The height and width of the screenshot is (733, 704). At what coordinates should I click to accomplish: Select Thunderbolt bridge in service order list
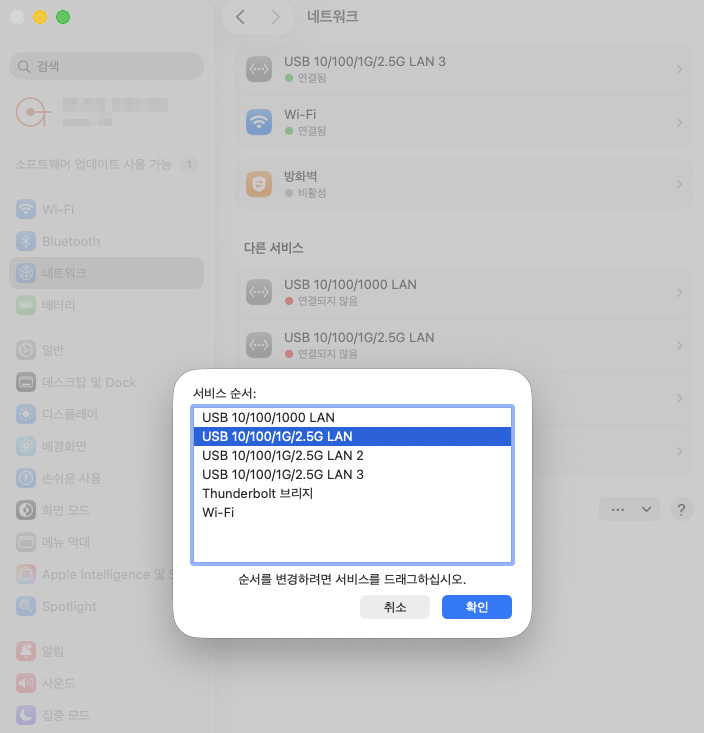(x=257, y=494)
